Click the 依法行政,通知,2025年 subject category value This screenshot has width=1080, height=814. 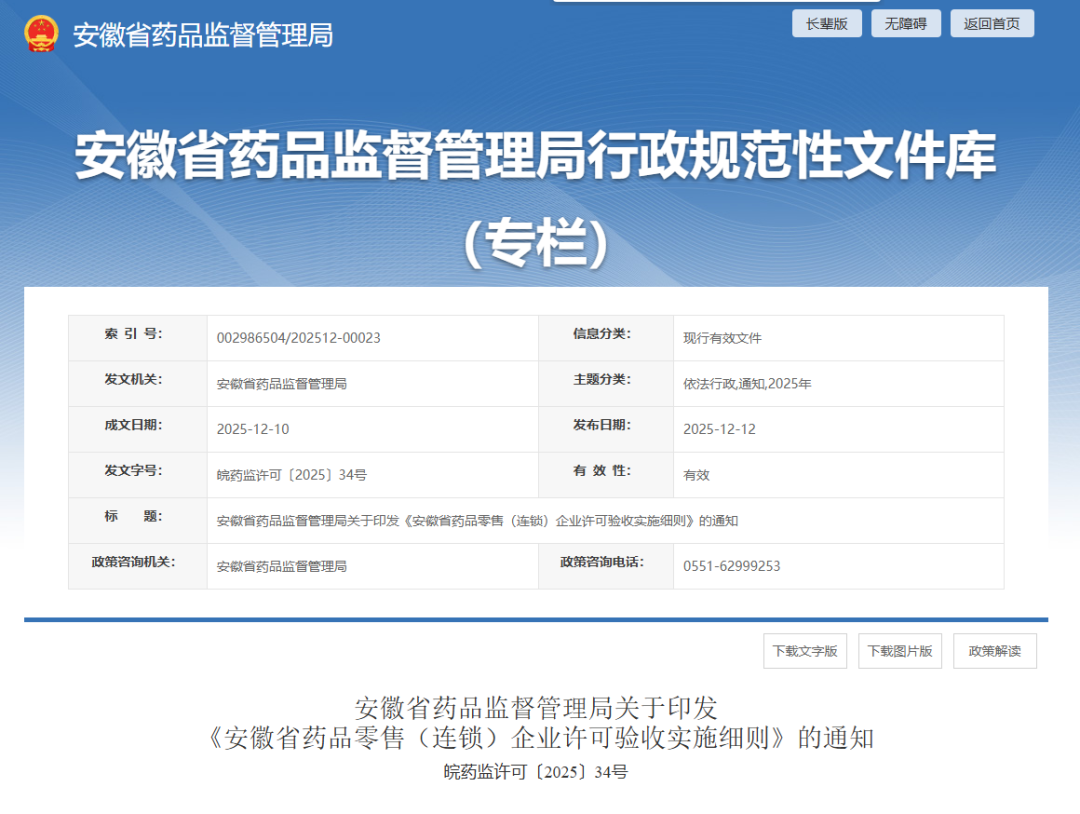[747, 383]
